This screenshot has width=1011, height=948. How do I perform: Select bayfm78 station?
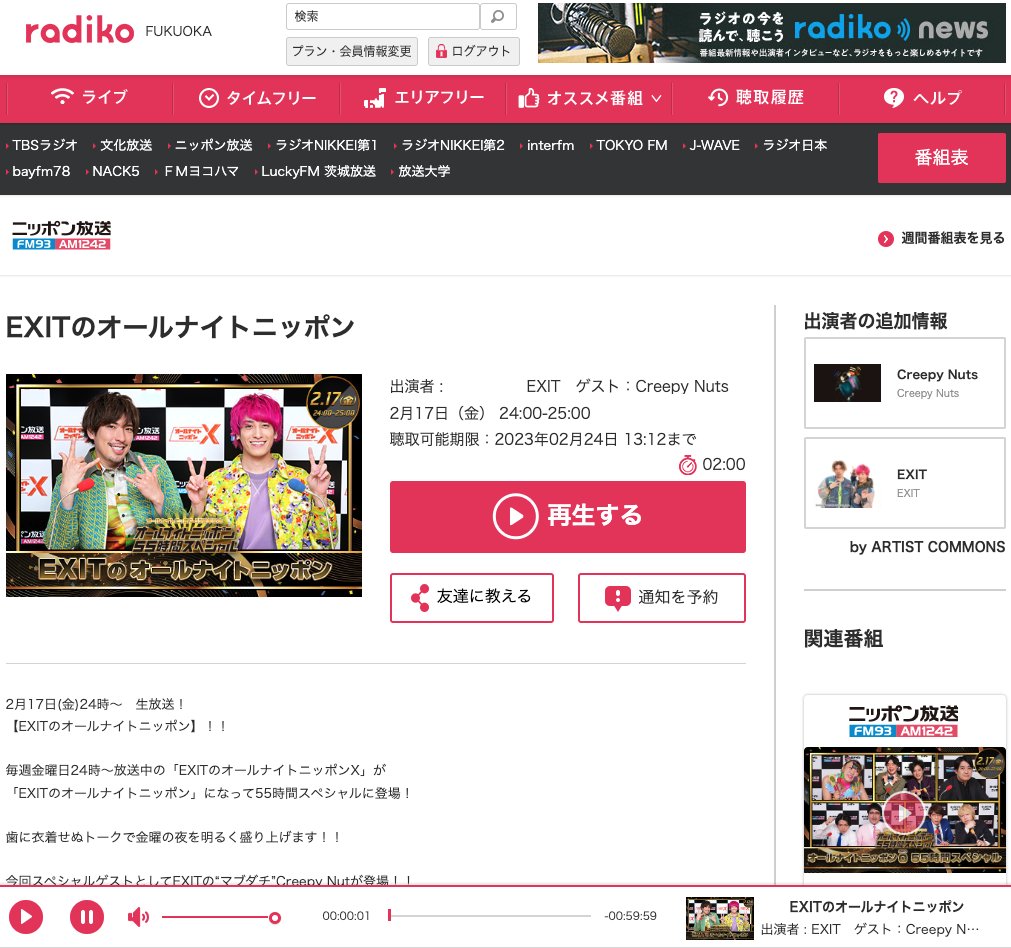(40, 171)
